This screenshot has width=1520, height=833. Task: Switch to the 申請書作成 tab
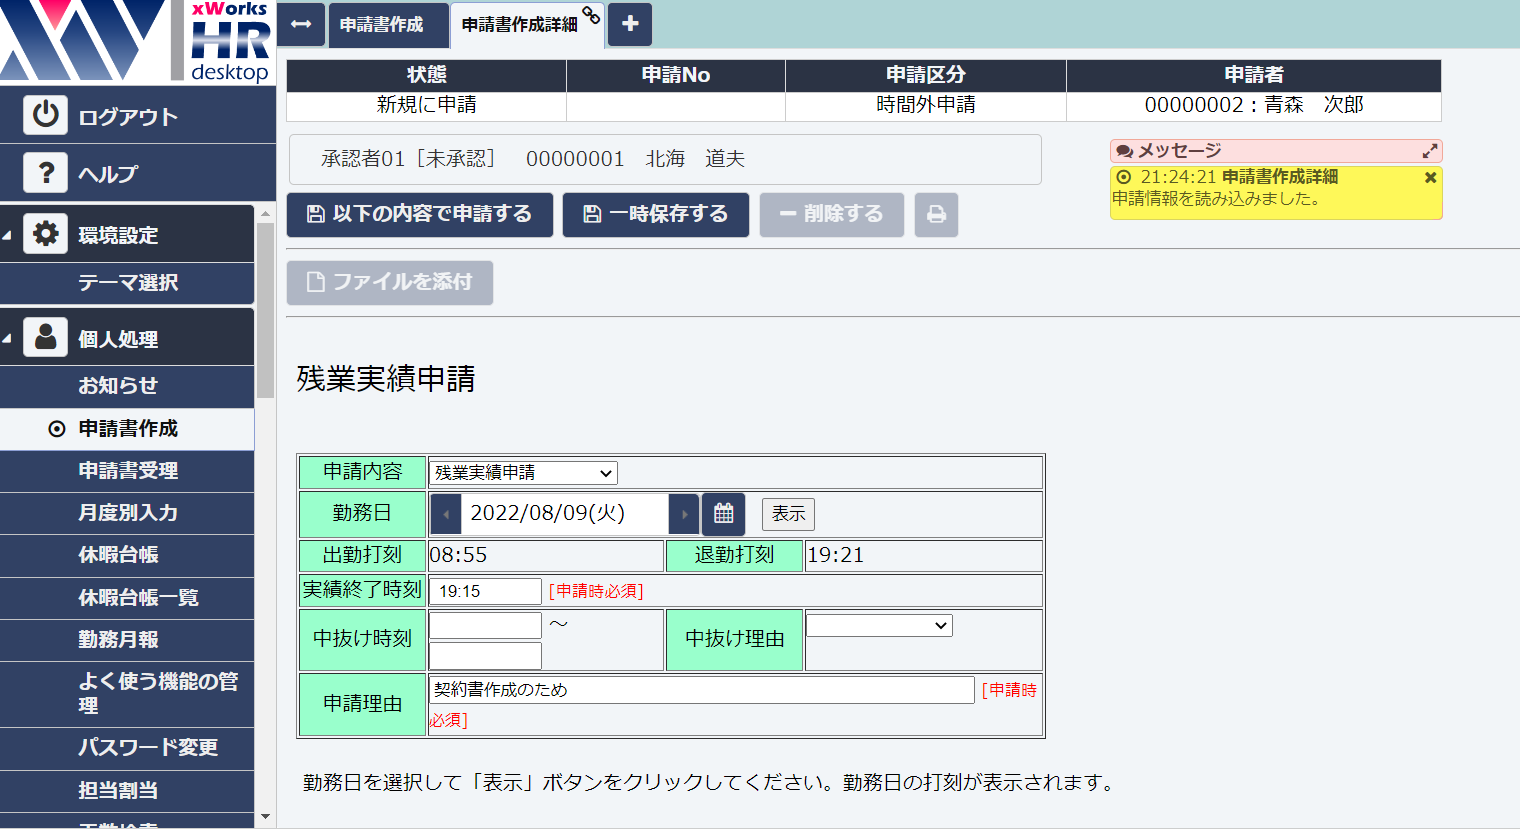coord(381,25)
